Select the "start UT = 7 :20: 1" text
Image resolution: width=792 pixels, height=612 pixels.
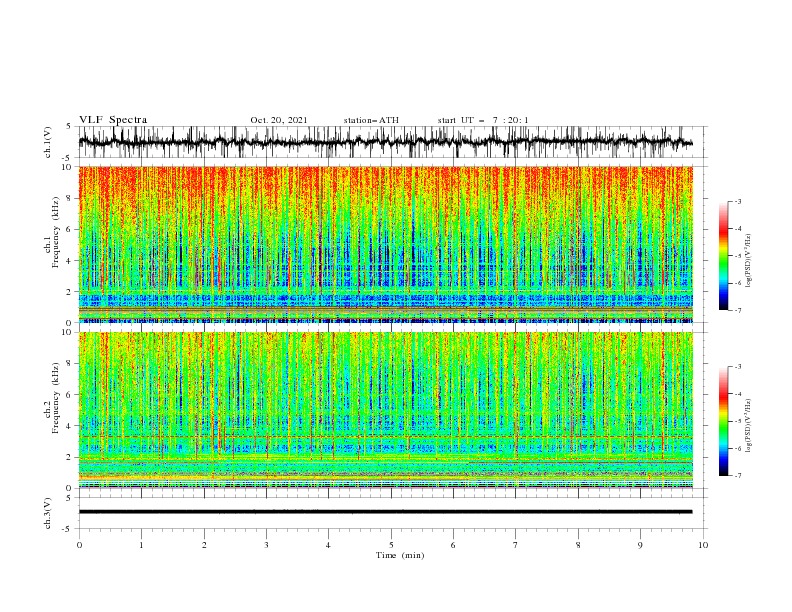click(483, 120)
